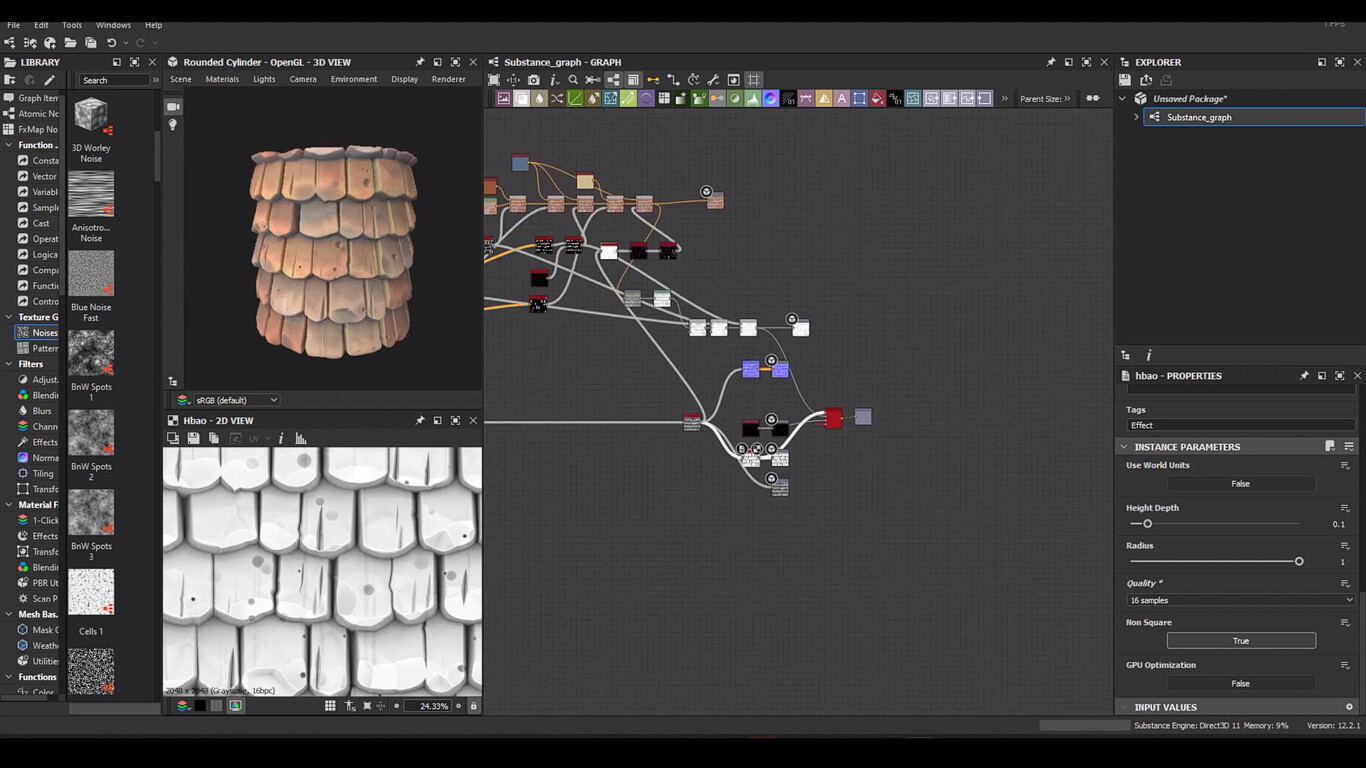Open the Environment menu in 3D view
The height and width of the screenshot is (768, 1366).
coord(354,79)
